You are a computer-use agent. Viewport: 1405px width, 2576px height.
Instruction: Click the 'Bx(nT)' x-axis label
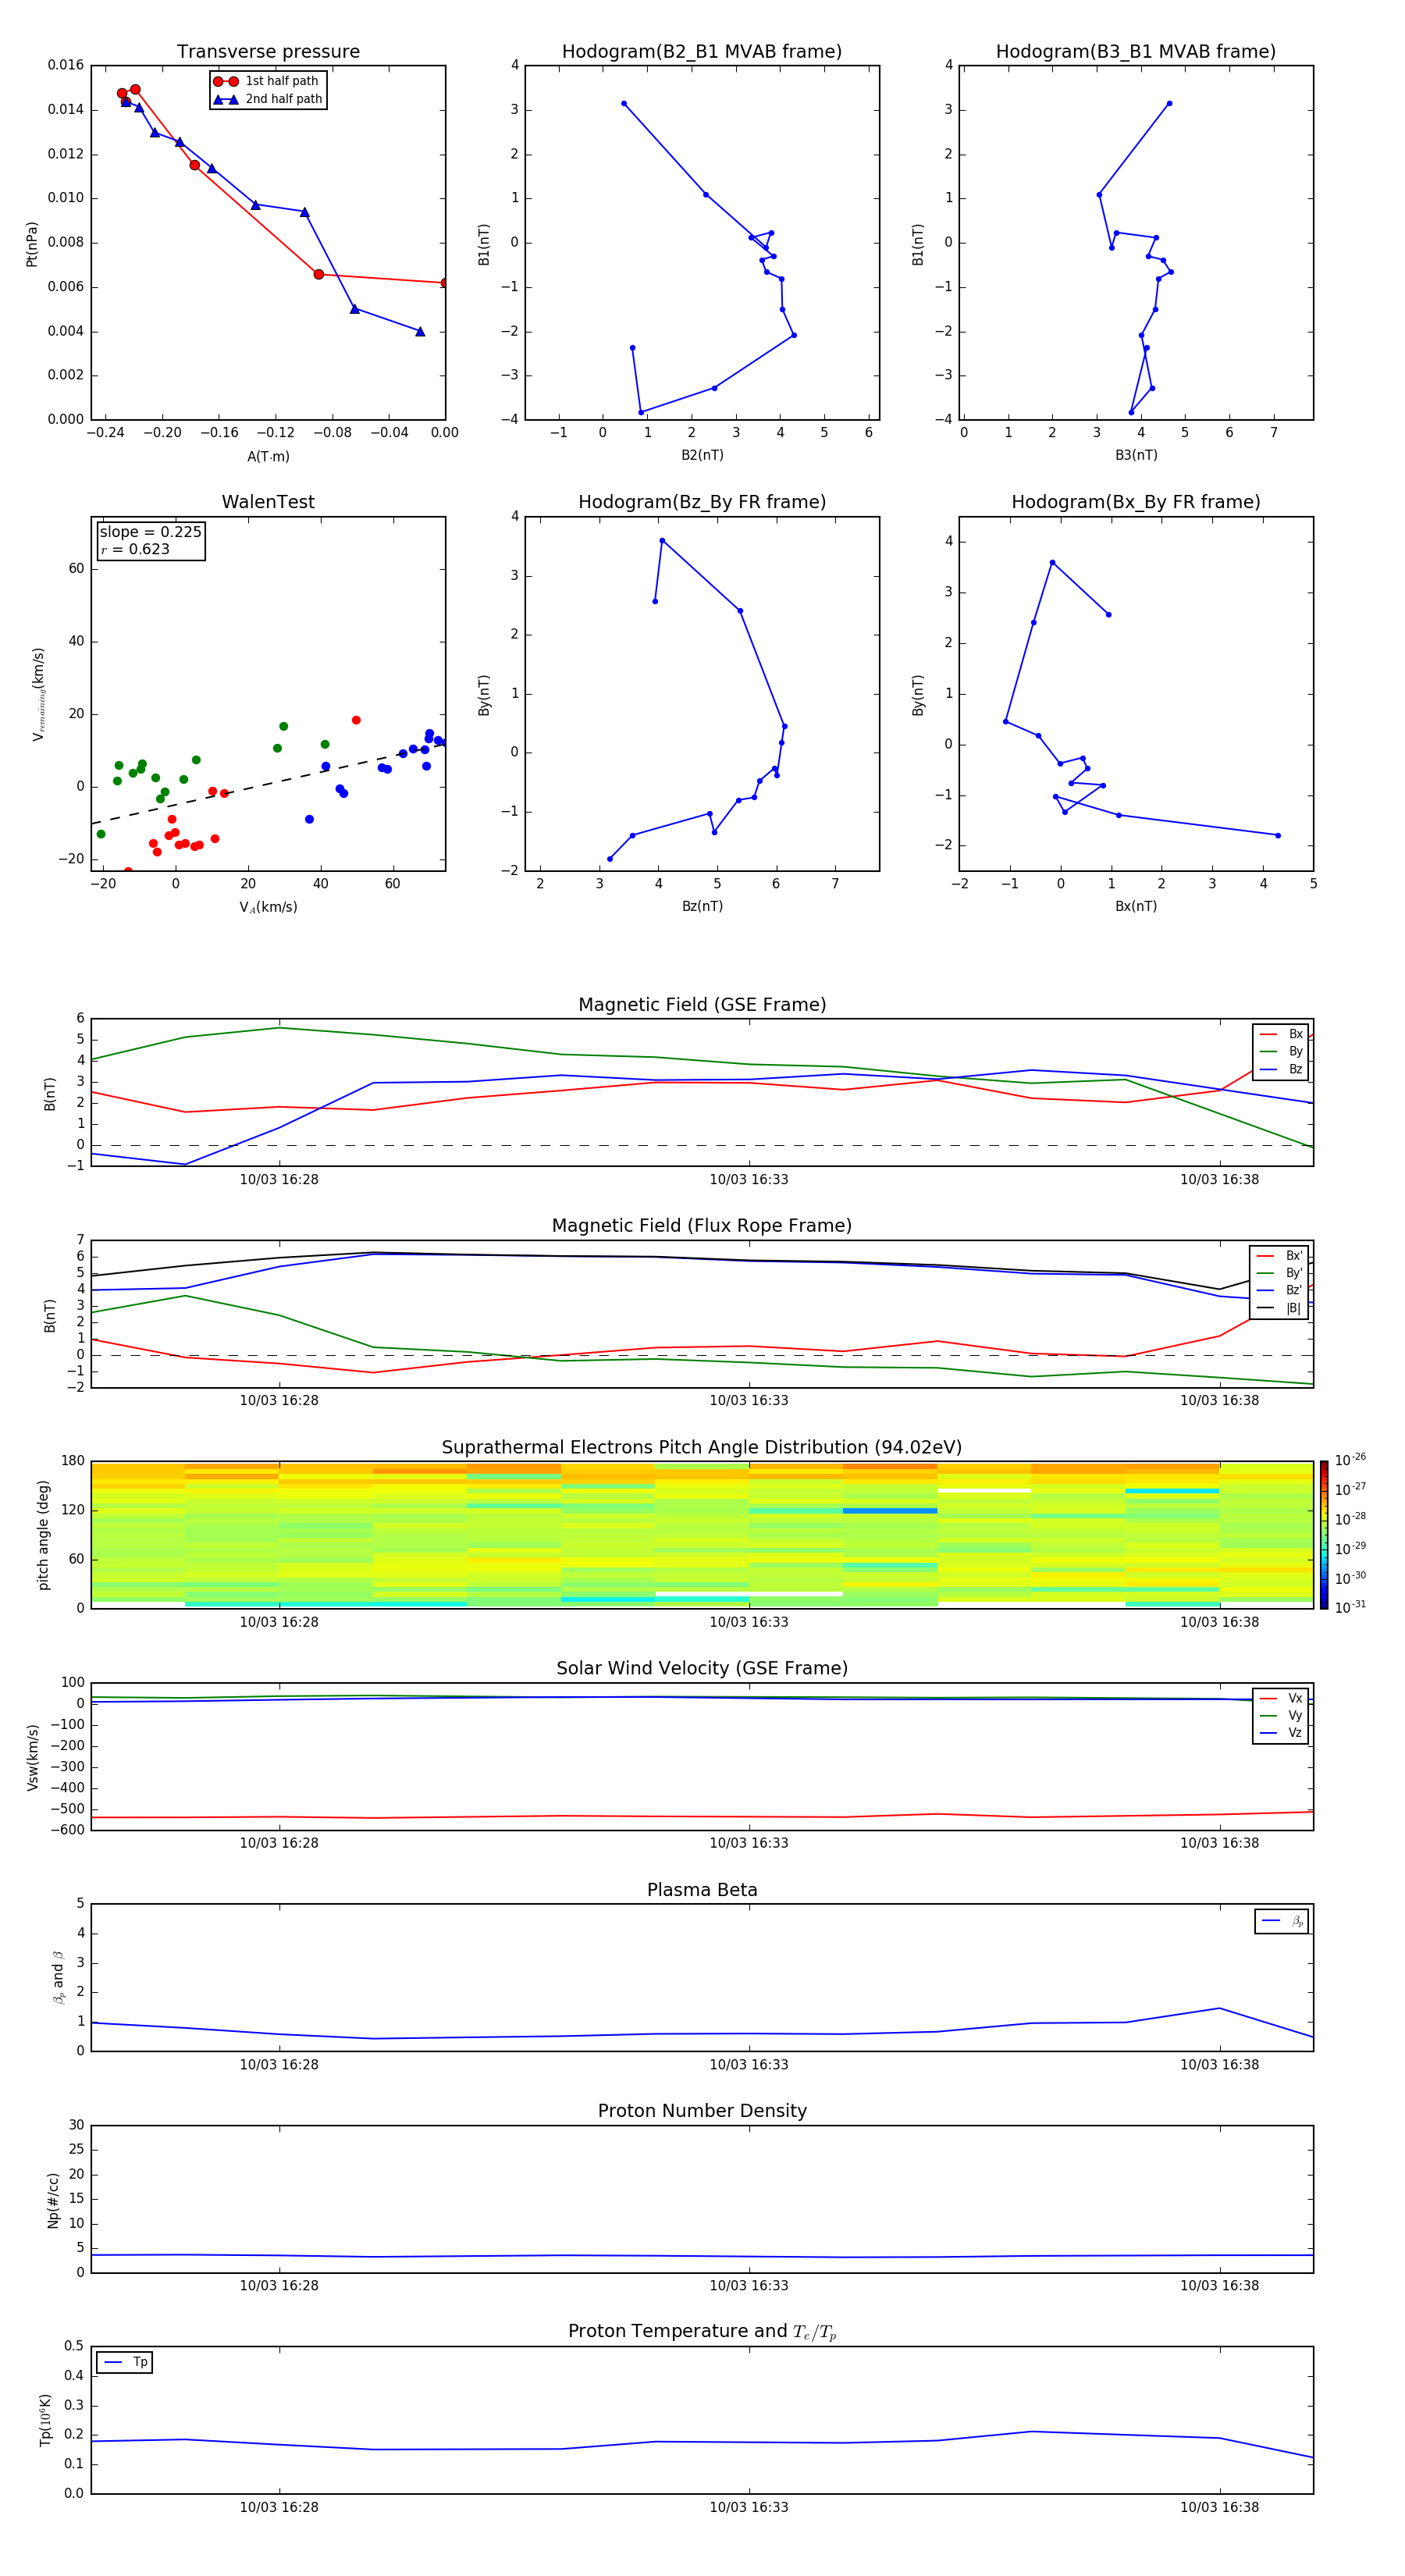[1136, 906]
